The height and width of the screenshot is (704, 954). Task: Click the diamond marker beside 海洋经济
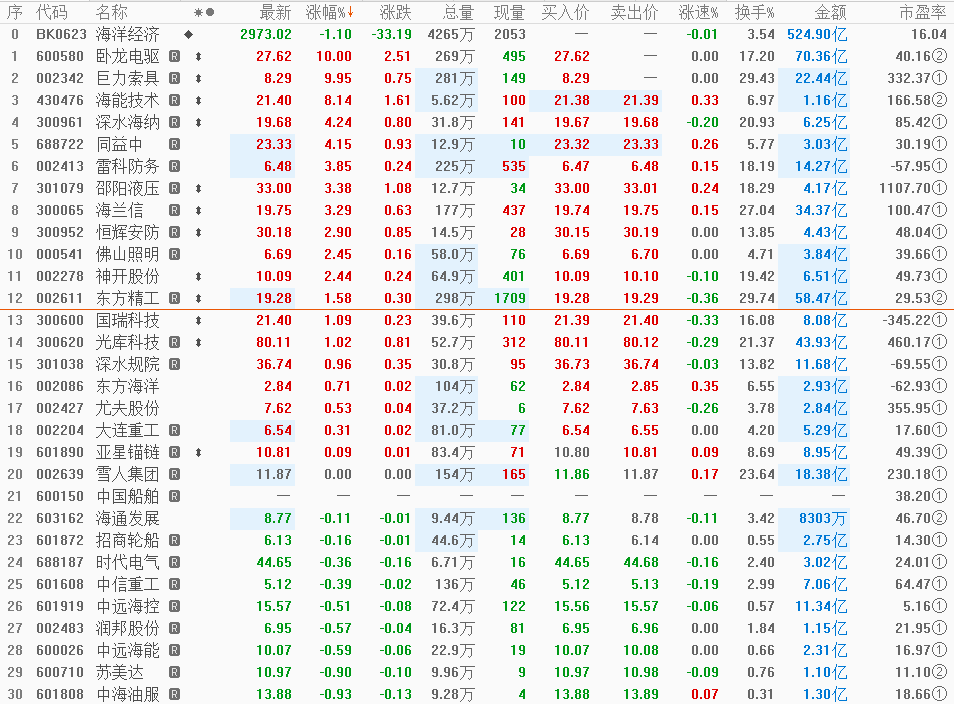(189, 35)
